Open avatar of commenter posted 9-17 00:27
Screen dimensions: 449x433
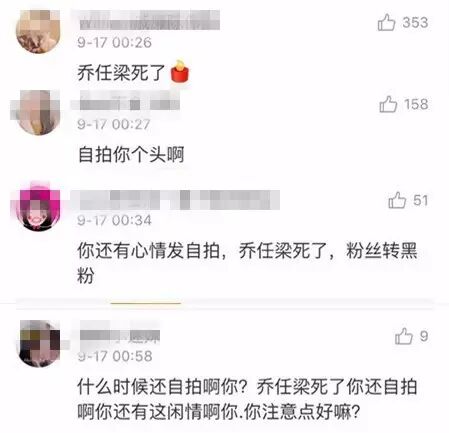pyautogui.click(x=36, y=112)
